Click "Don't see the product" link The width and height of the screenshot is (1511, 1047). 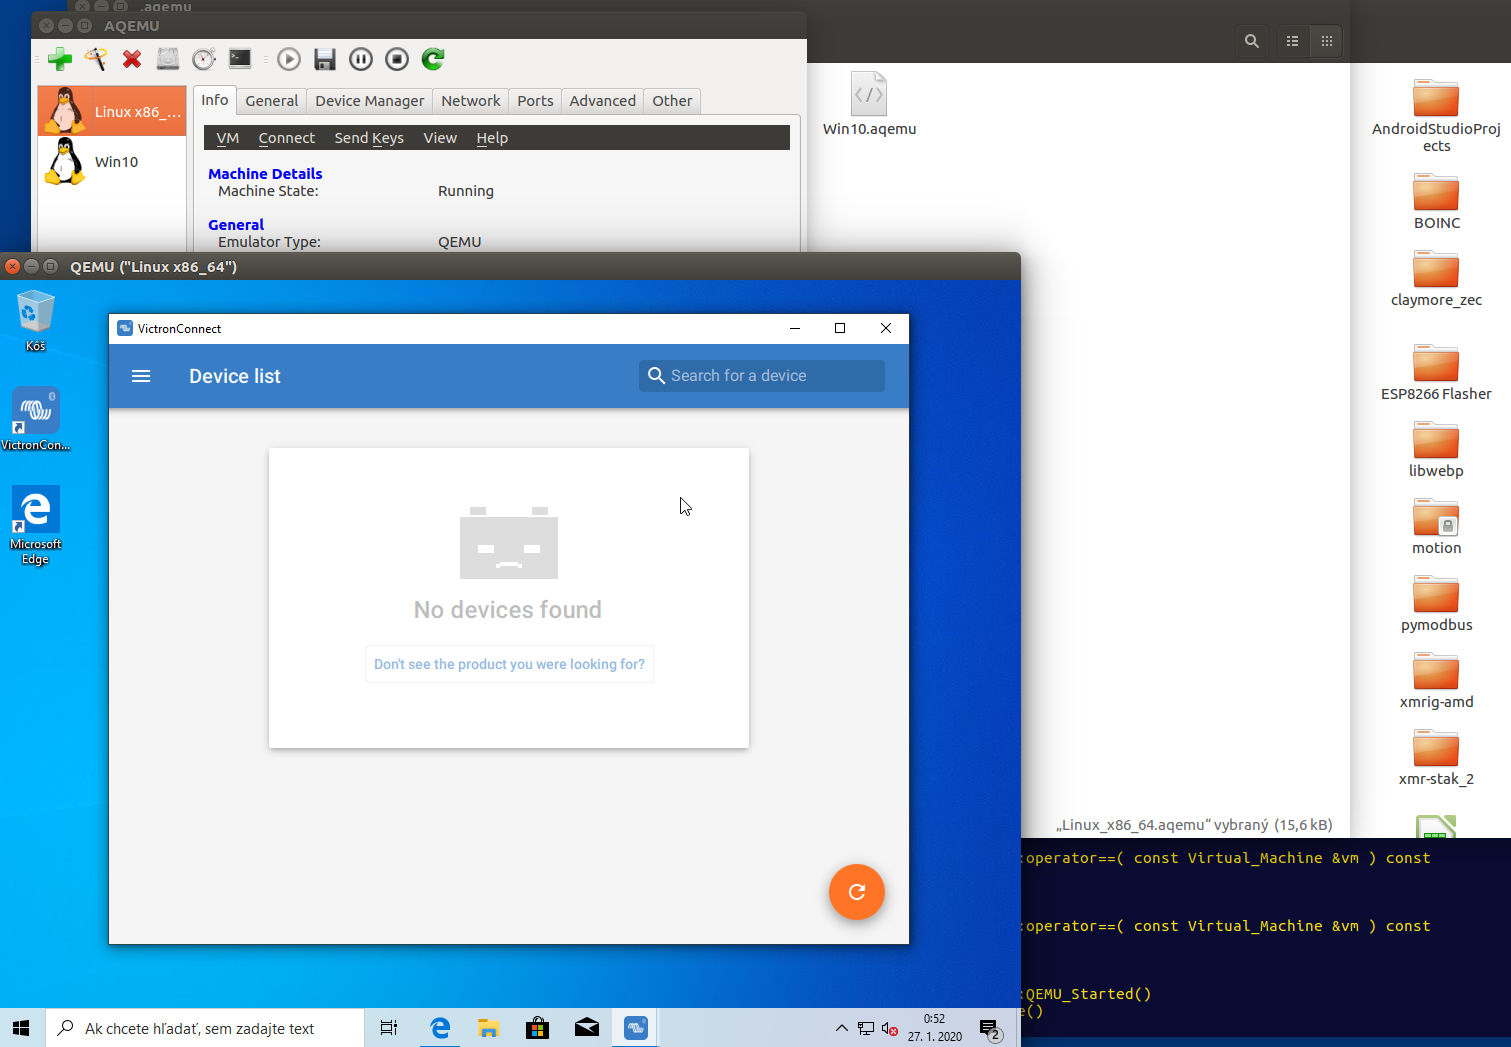point(509,664)
